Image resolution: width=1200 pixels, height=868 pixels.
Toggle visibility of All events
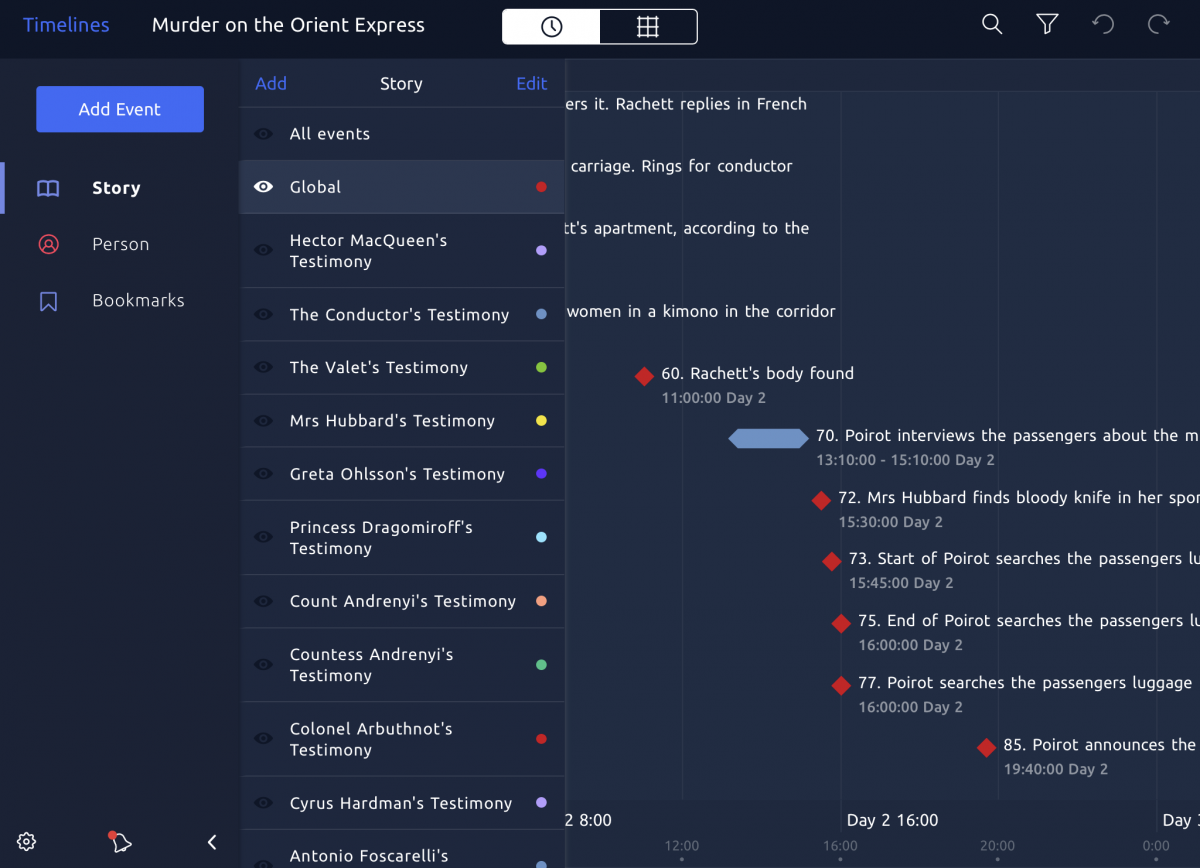262,133
